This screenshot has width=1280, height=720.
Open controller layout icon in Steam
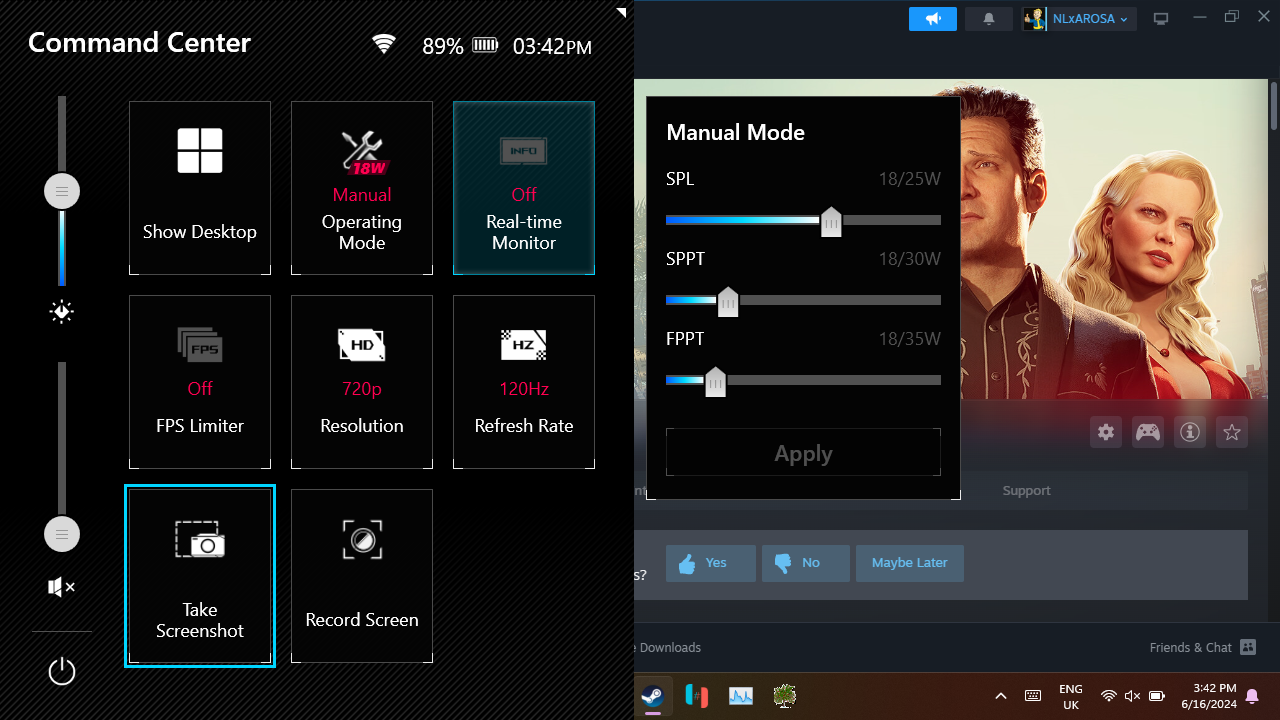1147,432
